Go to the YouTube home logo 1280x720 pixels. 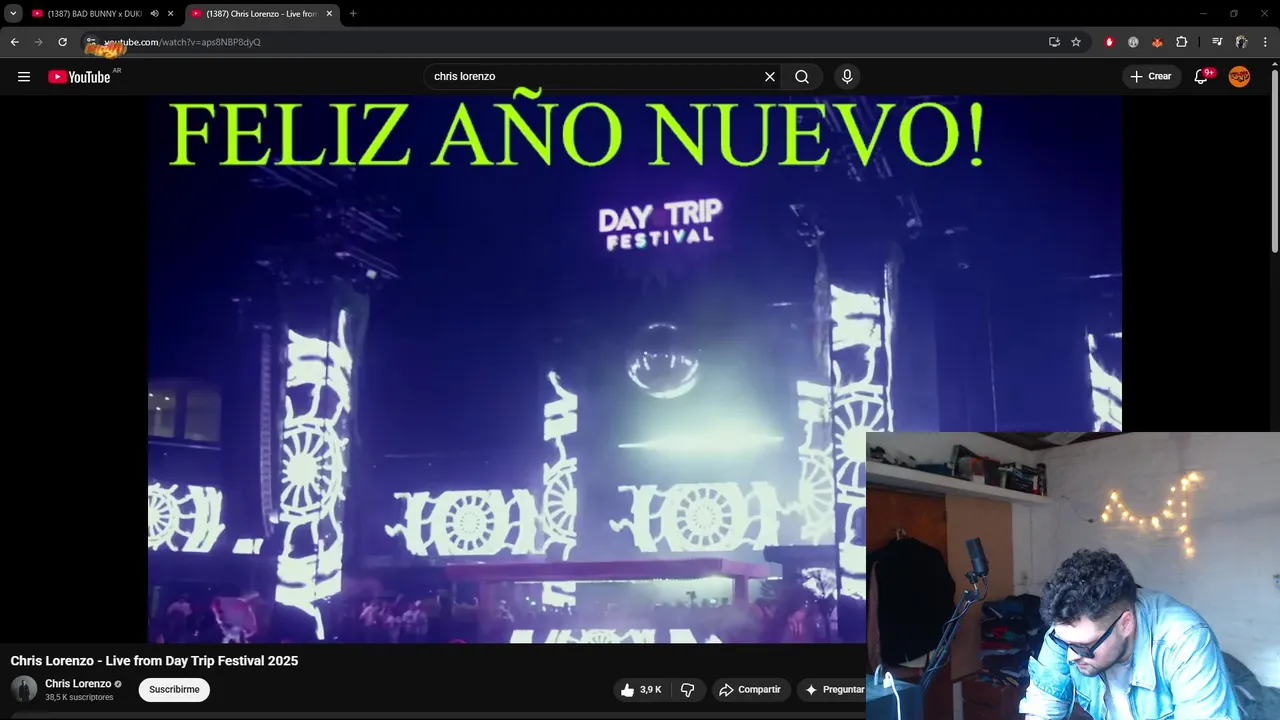79,77
